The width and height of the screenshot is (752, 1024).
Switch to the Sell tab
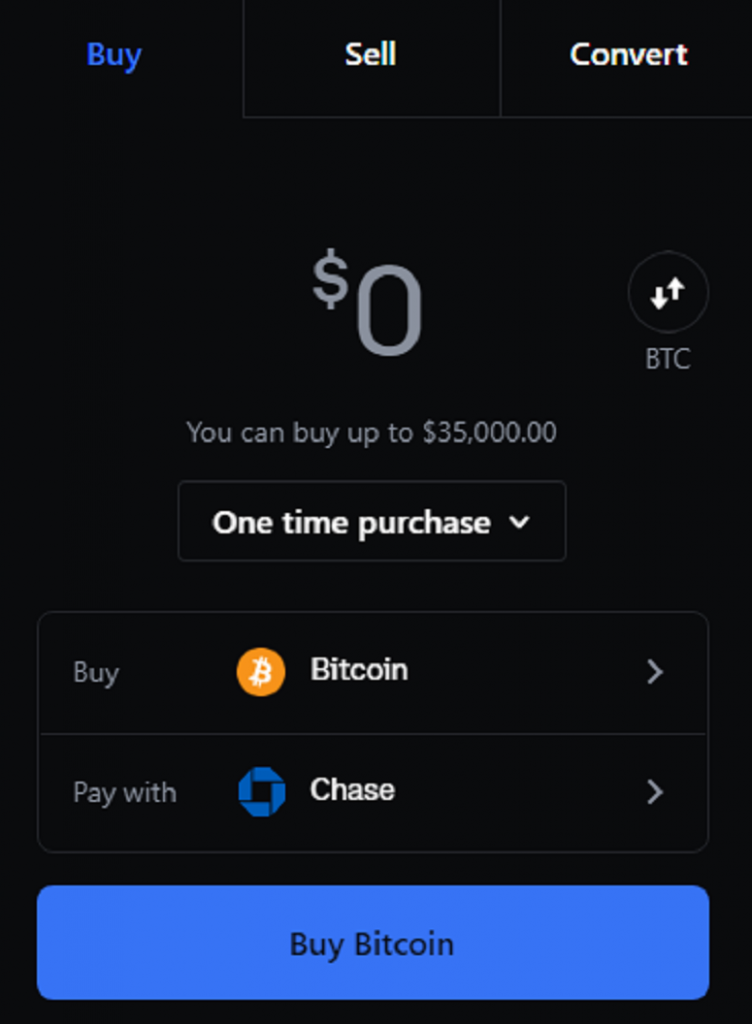coord(370,54)
